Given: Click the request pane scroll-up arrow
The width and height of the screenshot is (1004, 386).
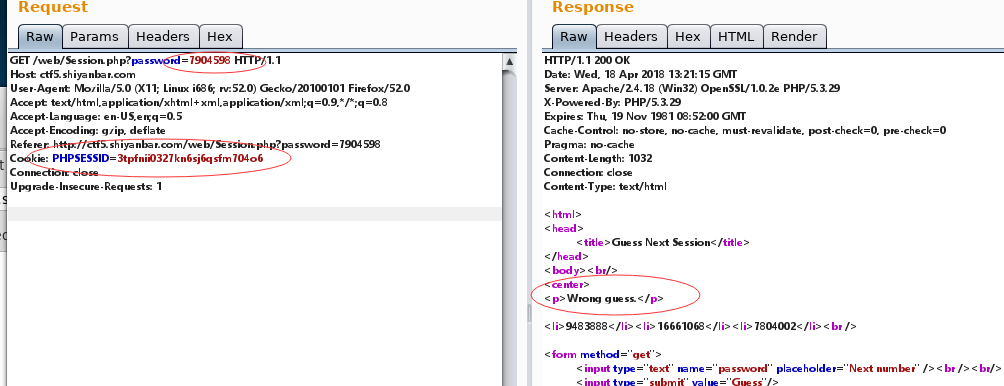Looking at the screenshot, I should [x=510, y=62].
